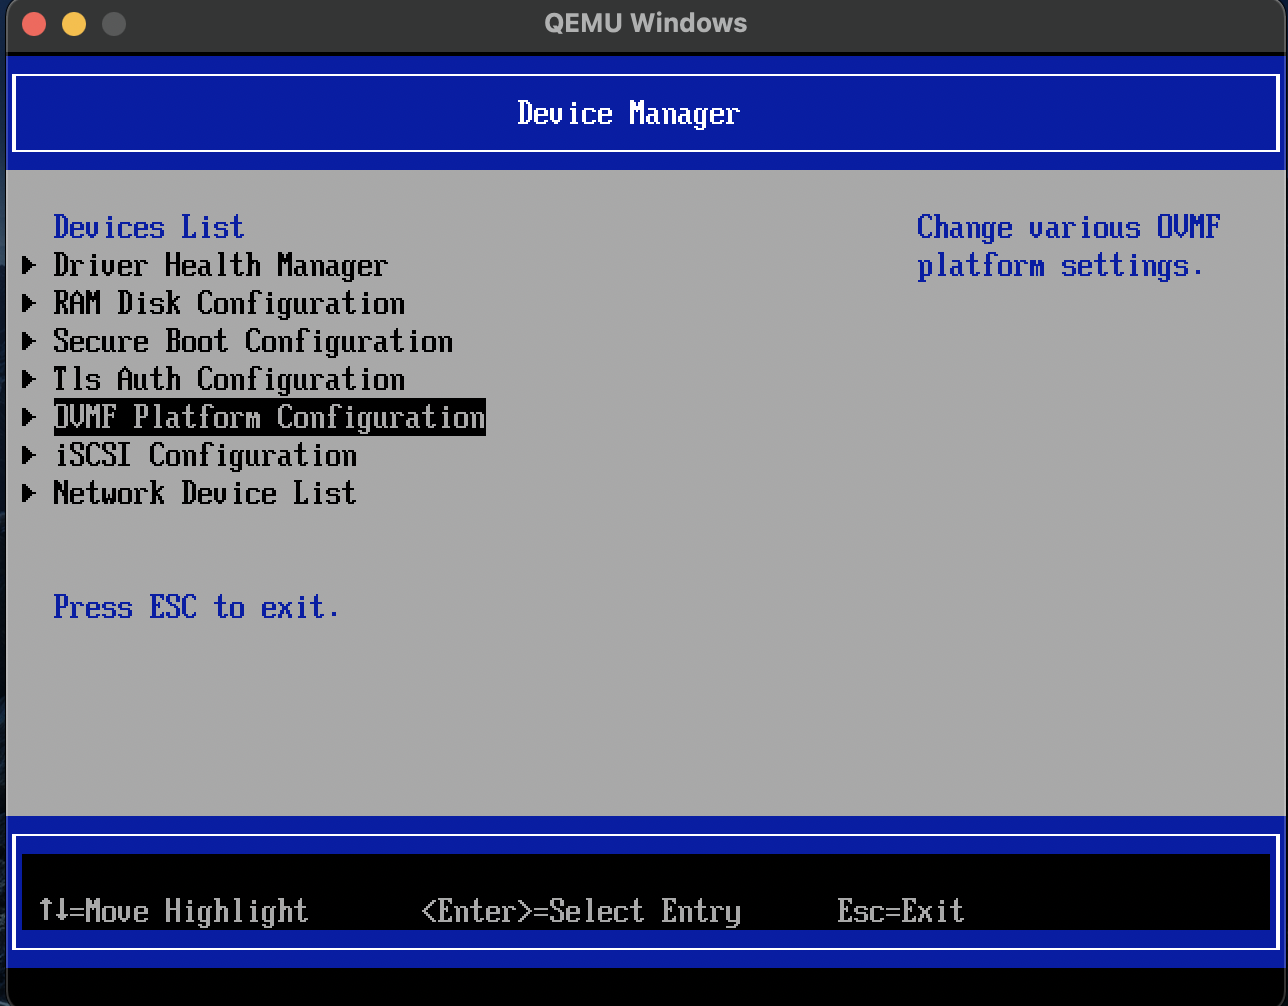Image resolution: width=1288 pixels, height=1006 pixels.
Task: Open Driver Health Manager entry
Action: pyautogui.click(x=220, y=265)
